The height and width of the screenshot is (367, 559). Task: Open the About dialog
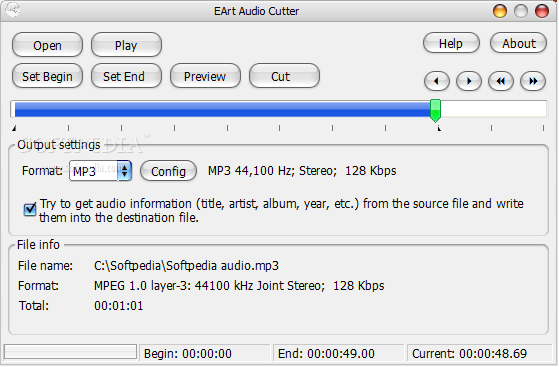pos(518,43)
